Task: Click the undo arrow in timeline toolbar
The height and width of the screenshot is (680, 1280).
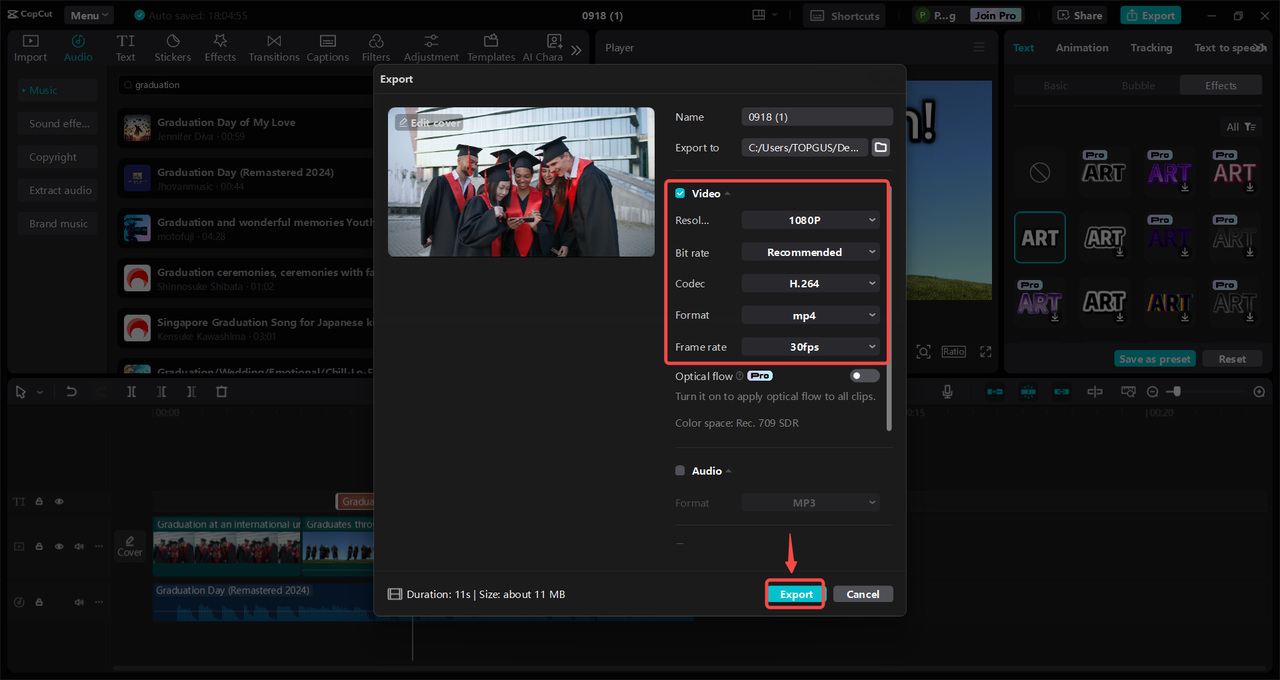Action: click(x=71, y=392)
